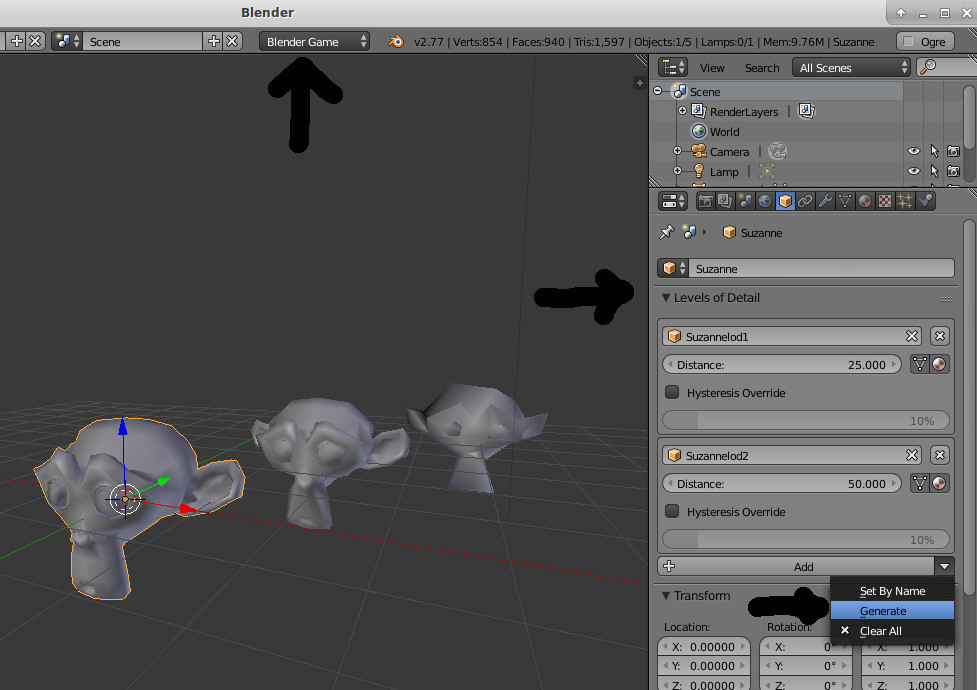Image resolution: width=977 pixels, height=690 pixels.
Task: Click the pin icon beside the Suzanne breadcrumb
Action: (x=667, y=232)
